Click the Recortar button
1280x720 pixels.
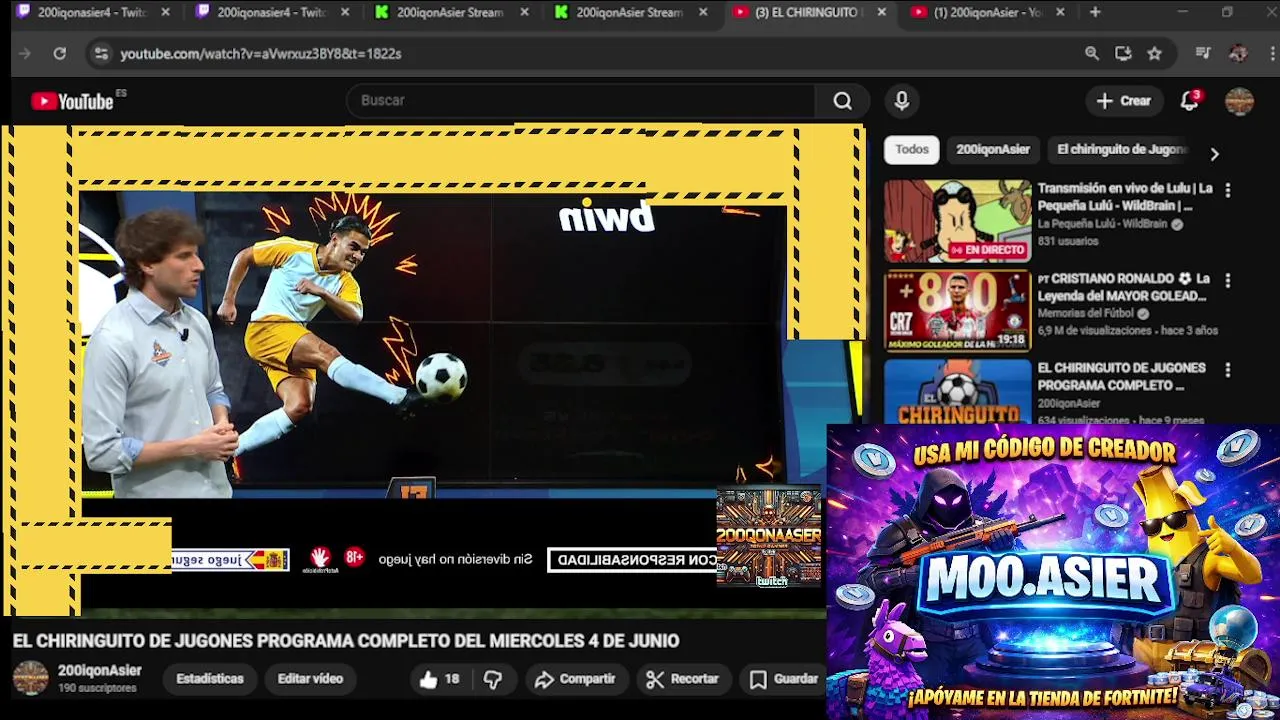[x=683, y=679]
